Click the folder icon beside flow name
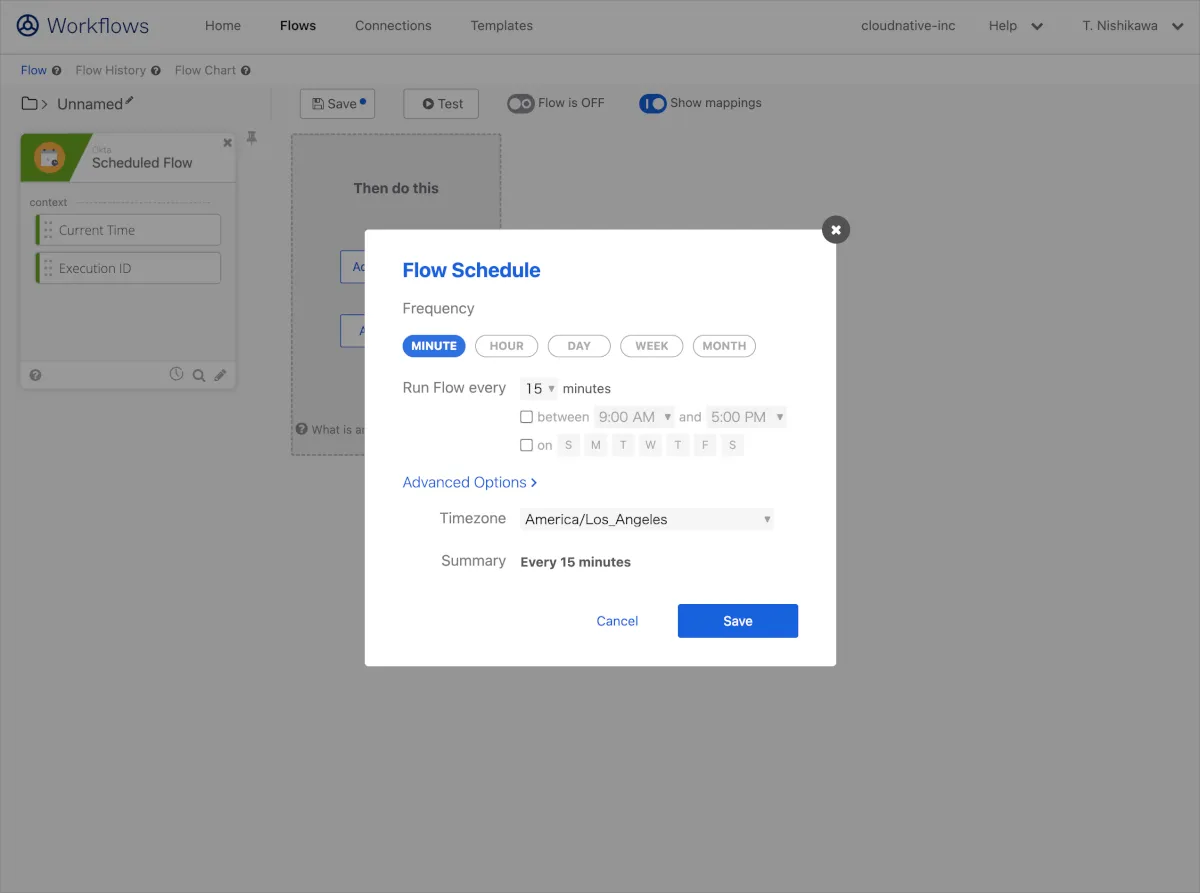The height and width of the screenshot is (893, 1200). coord(30,104)
